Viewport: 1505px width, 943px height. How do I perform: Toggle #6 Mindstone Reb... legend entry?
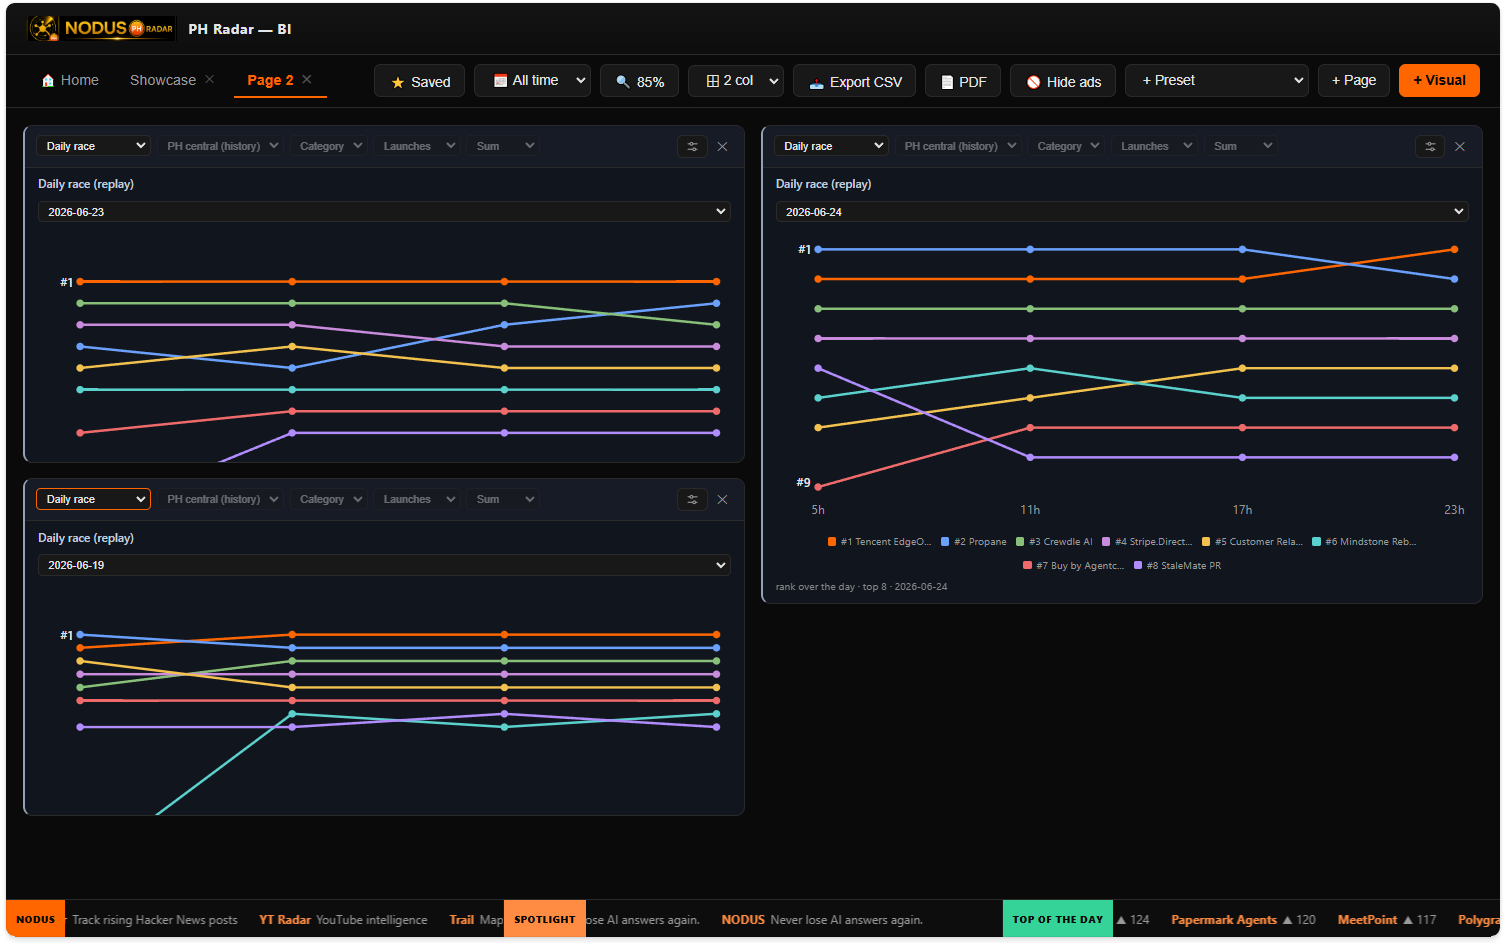point(1364,542)
